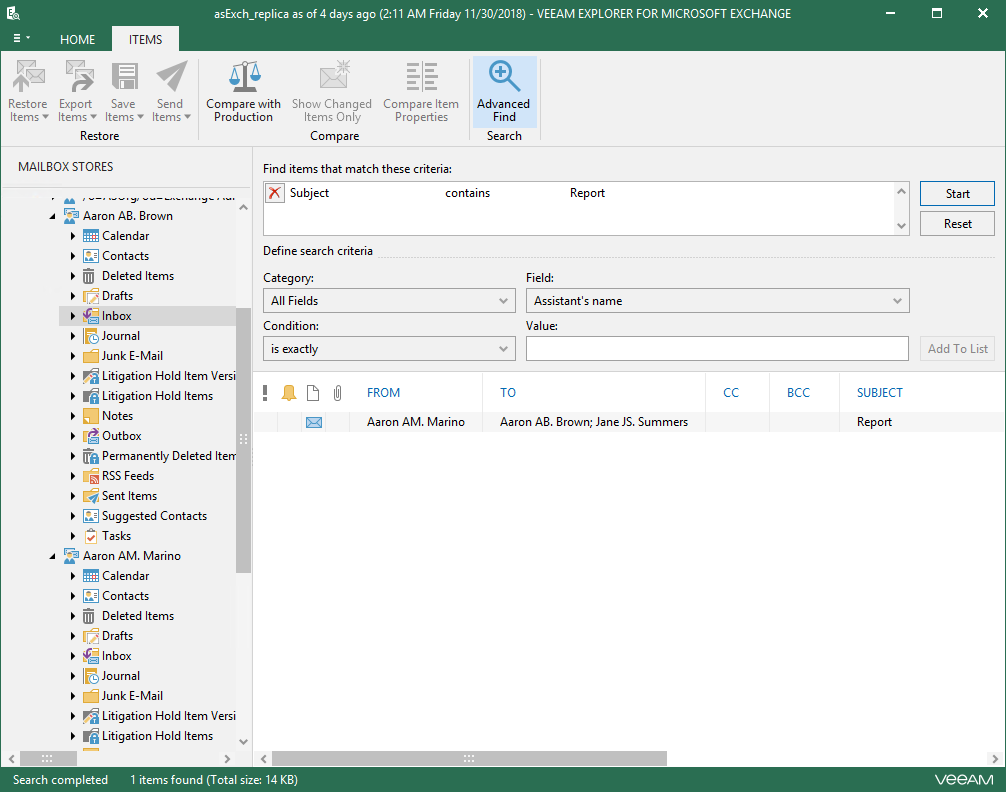The height and width of the screenshot is (792, 1006).
Task: Click the Send Items ribbon icon
Action: [x=171, y=76]
